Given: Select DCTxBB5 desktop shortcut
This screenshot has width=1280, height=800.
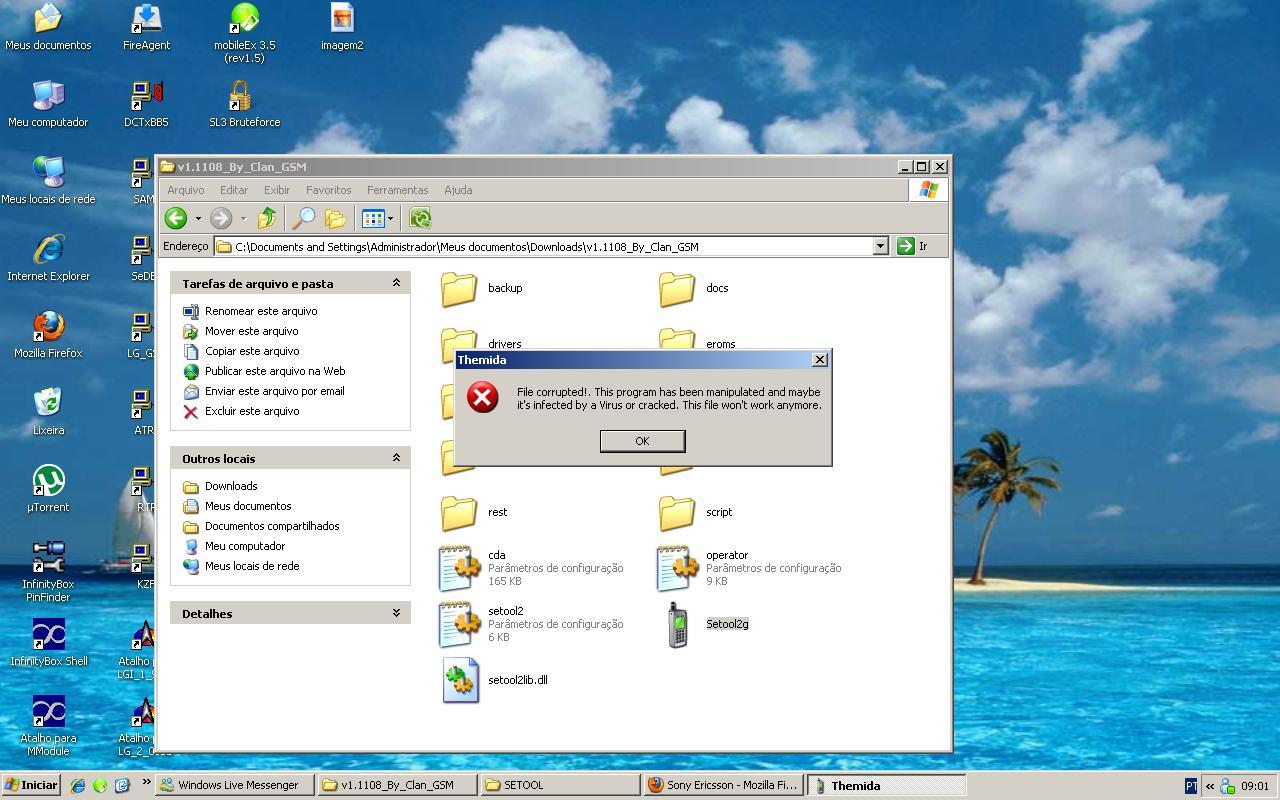Looking at the screenshot, I should 146,104.
